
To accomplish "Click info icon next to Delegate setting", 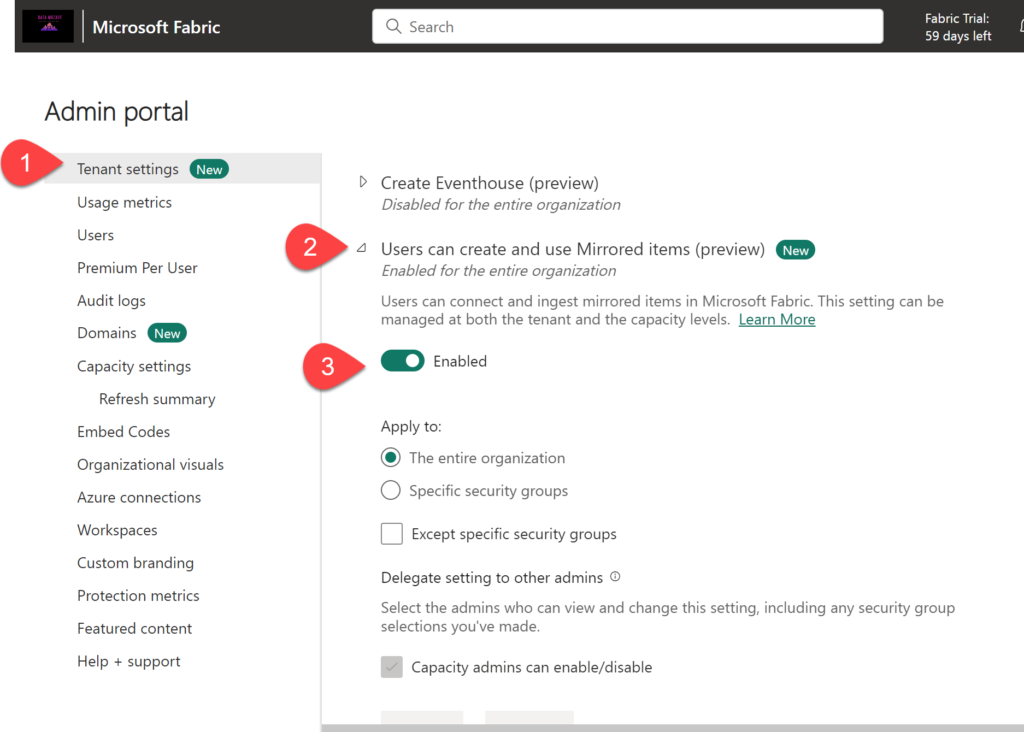I will point(615,577).
